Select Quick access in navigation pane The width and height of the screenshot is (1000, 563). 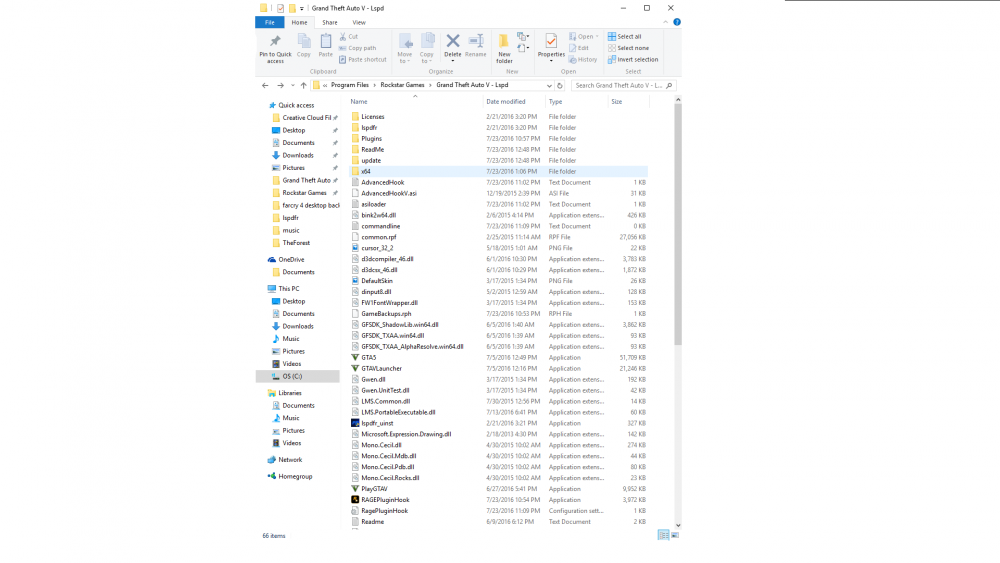296,105
